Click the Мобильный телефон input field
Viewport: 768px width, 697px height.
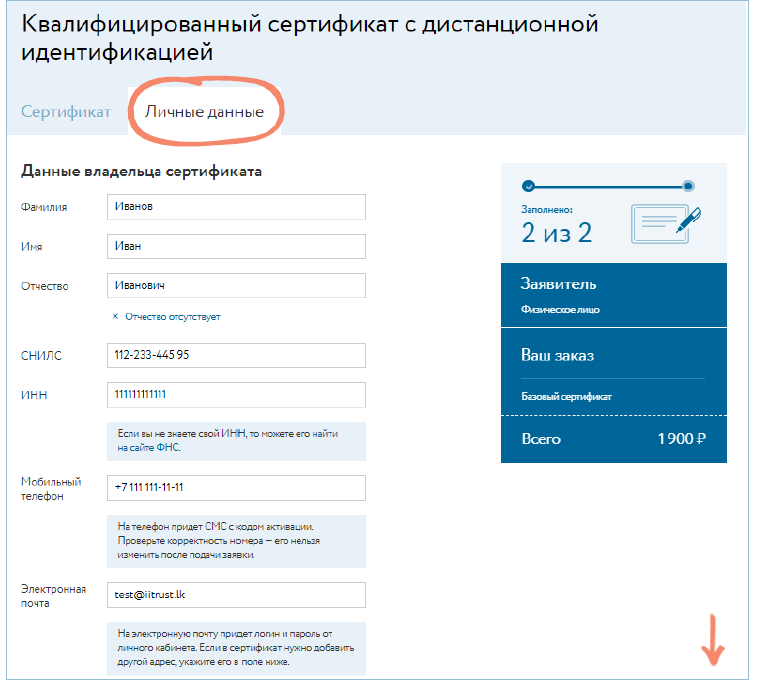tap(236, 488)
